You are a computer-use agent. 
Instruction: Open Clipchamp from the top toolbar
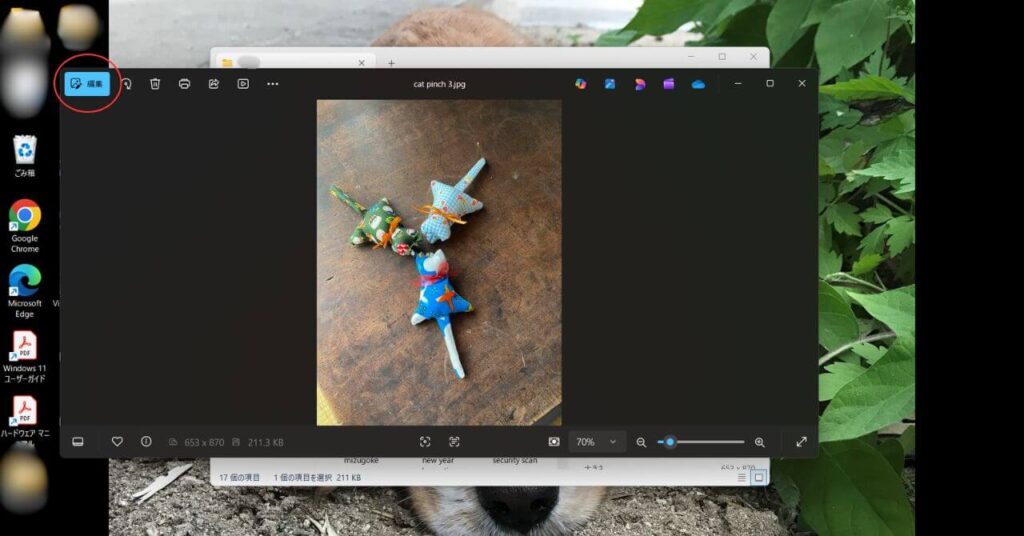[x=668, y=84]
